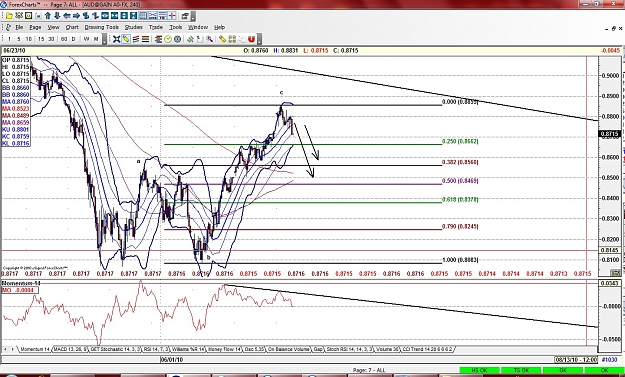Switch to the Williams %R 14 tab
Viewport: 625px width, 377px height.
pos(188,349)
